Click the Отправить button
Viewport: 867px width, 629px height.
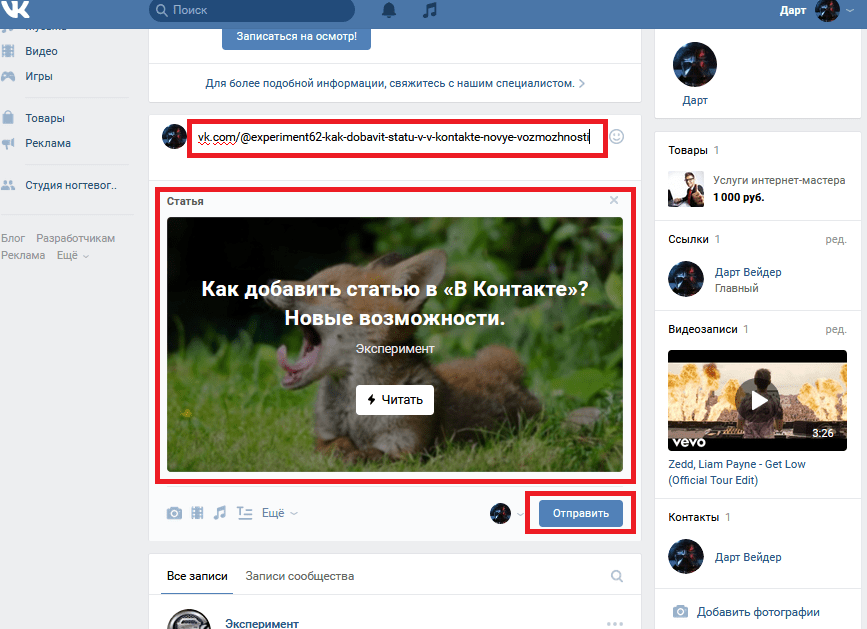[x=581, y=513]
